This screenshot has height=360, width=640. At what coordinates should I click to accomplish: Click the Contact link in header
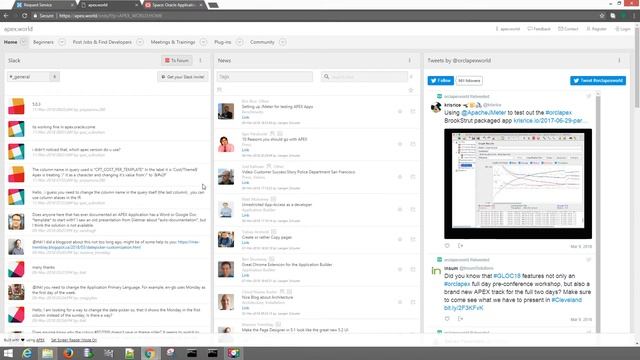568,29
